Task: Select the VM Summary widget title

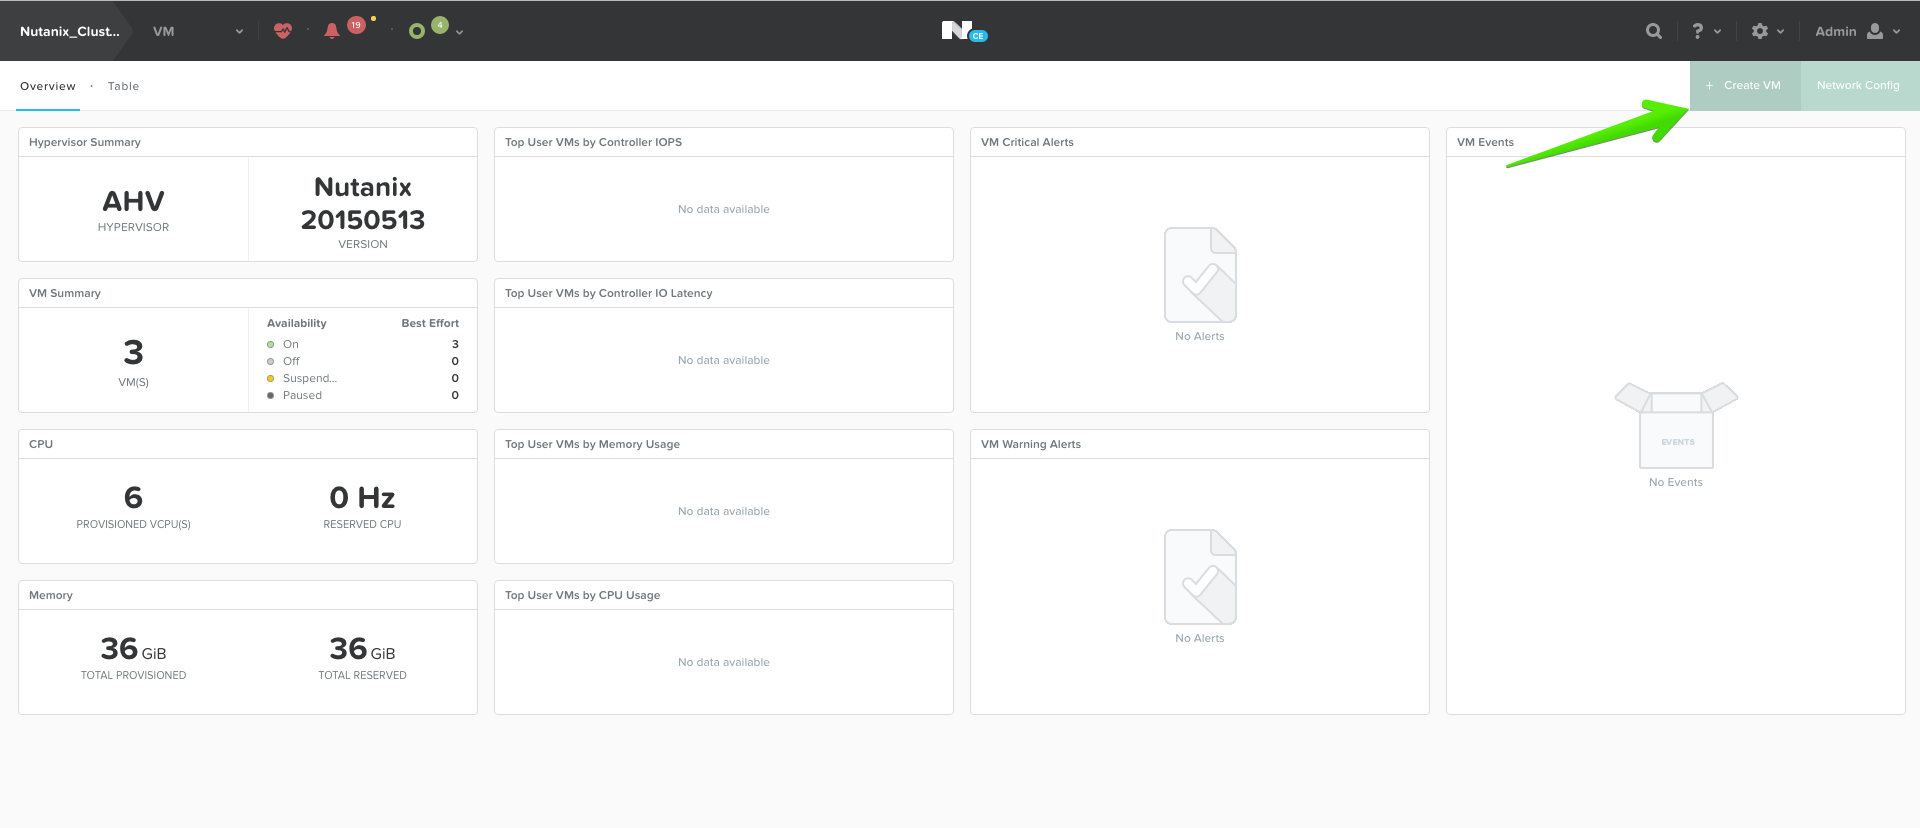Action: point(65,293)
